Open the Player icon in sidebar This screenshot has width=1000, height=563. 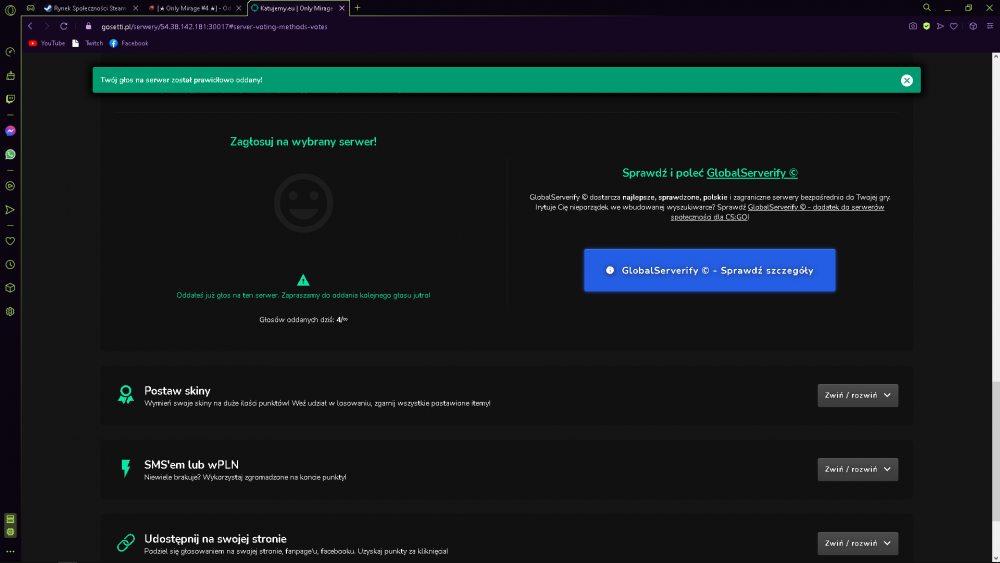(10, 186)
